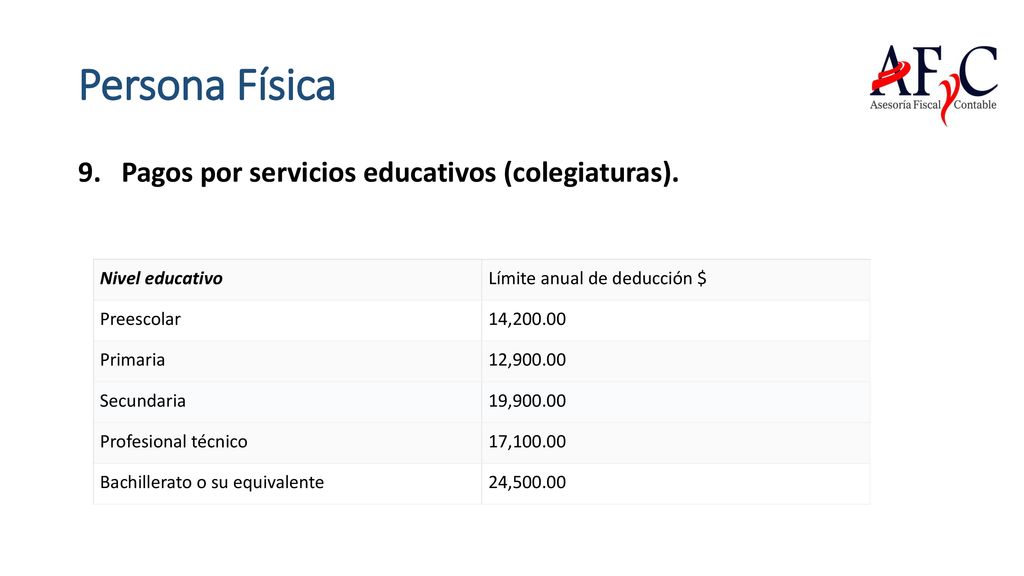This screenshot has height=576, width=1024.
Task: Click the number 9 list marker
Action: click(89, 172)
